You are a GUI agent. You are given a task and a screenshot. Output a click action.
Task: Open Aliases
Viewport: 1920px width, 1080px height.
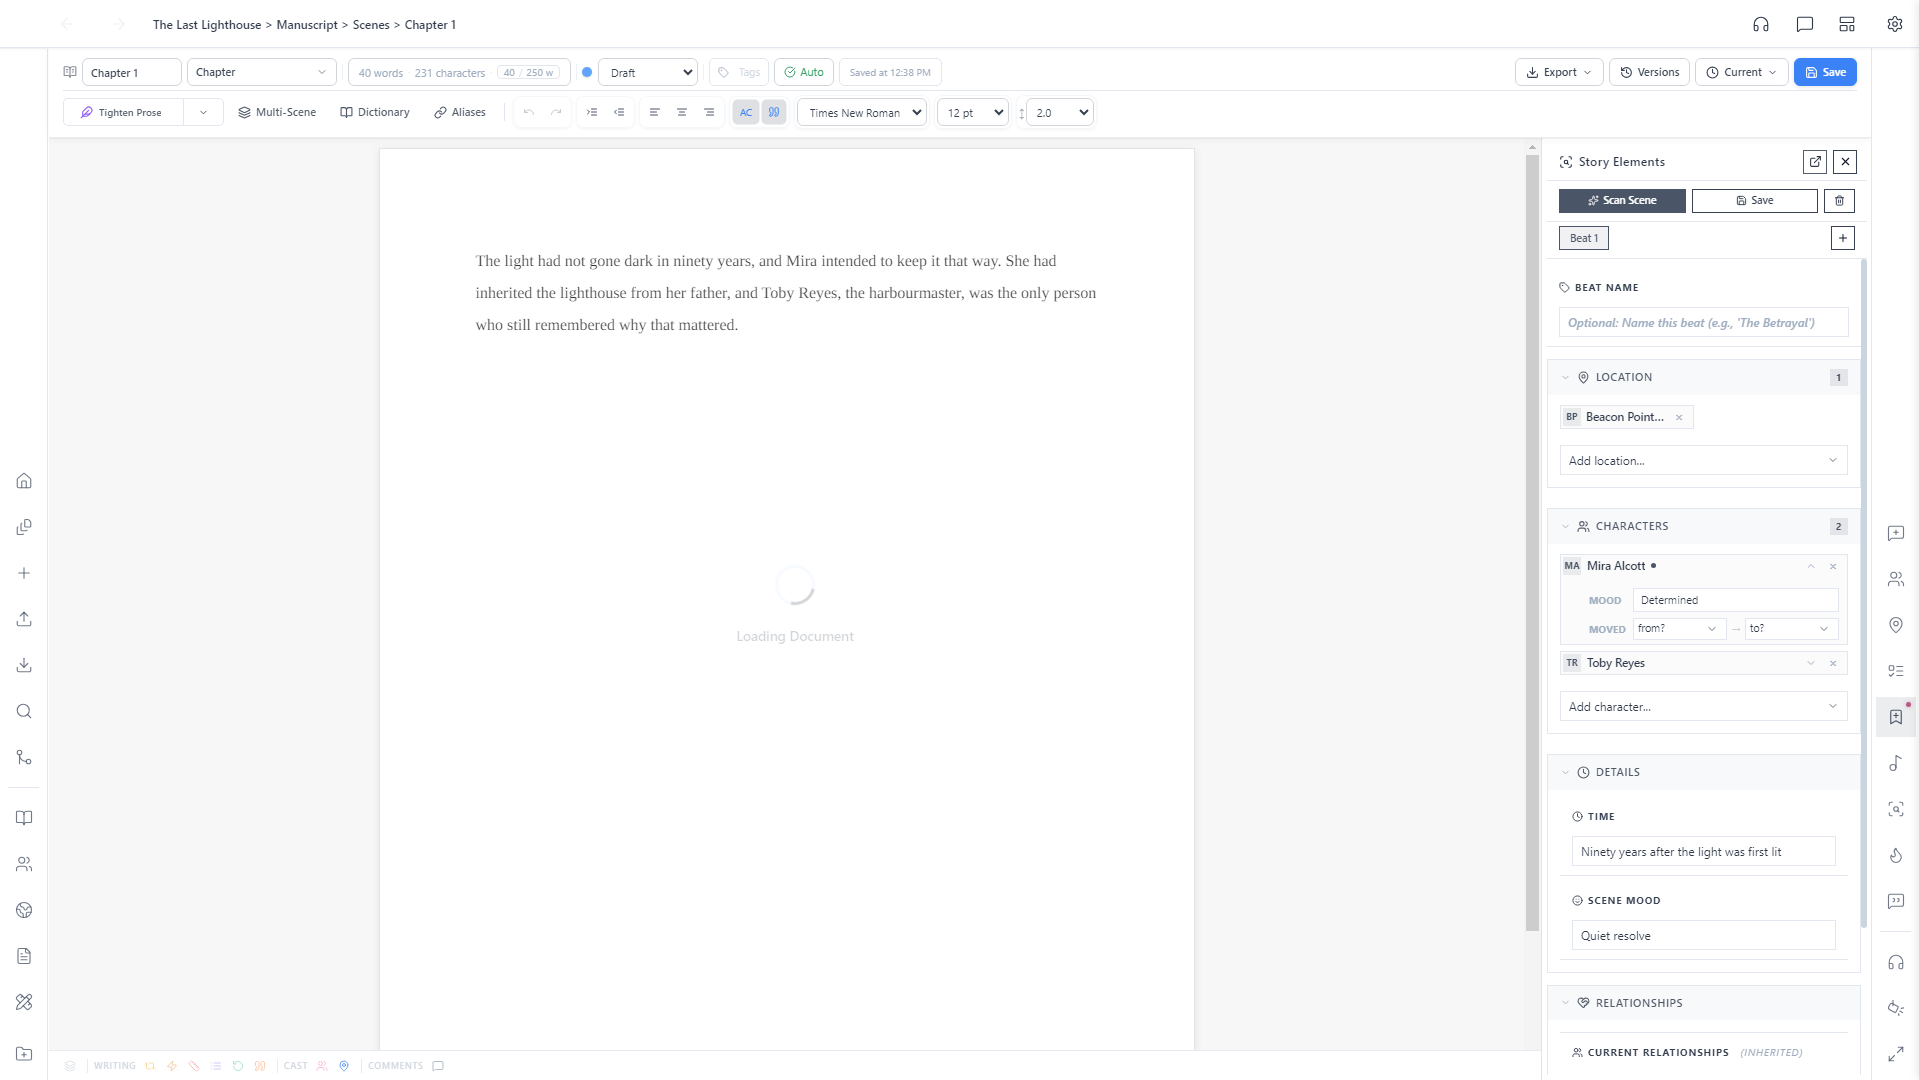coord(460,112)
